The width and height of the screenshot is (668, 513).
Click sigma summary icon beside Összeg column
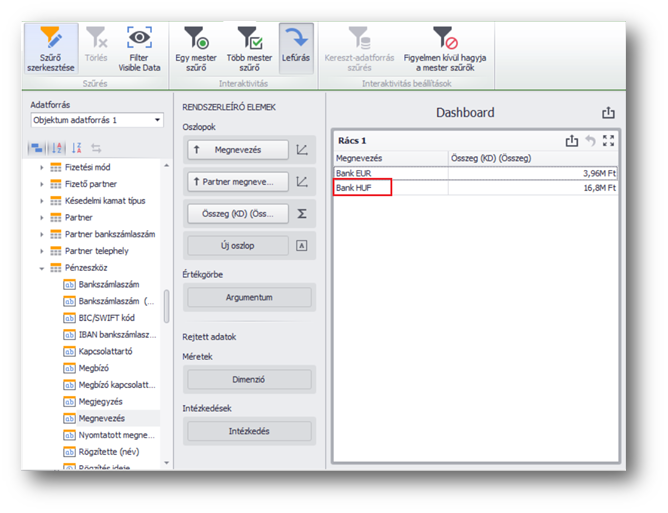302,213
